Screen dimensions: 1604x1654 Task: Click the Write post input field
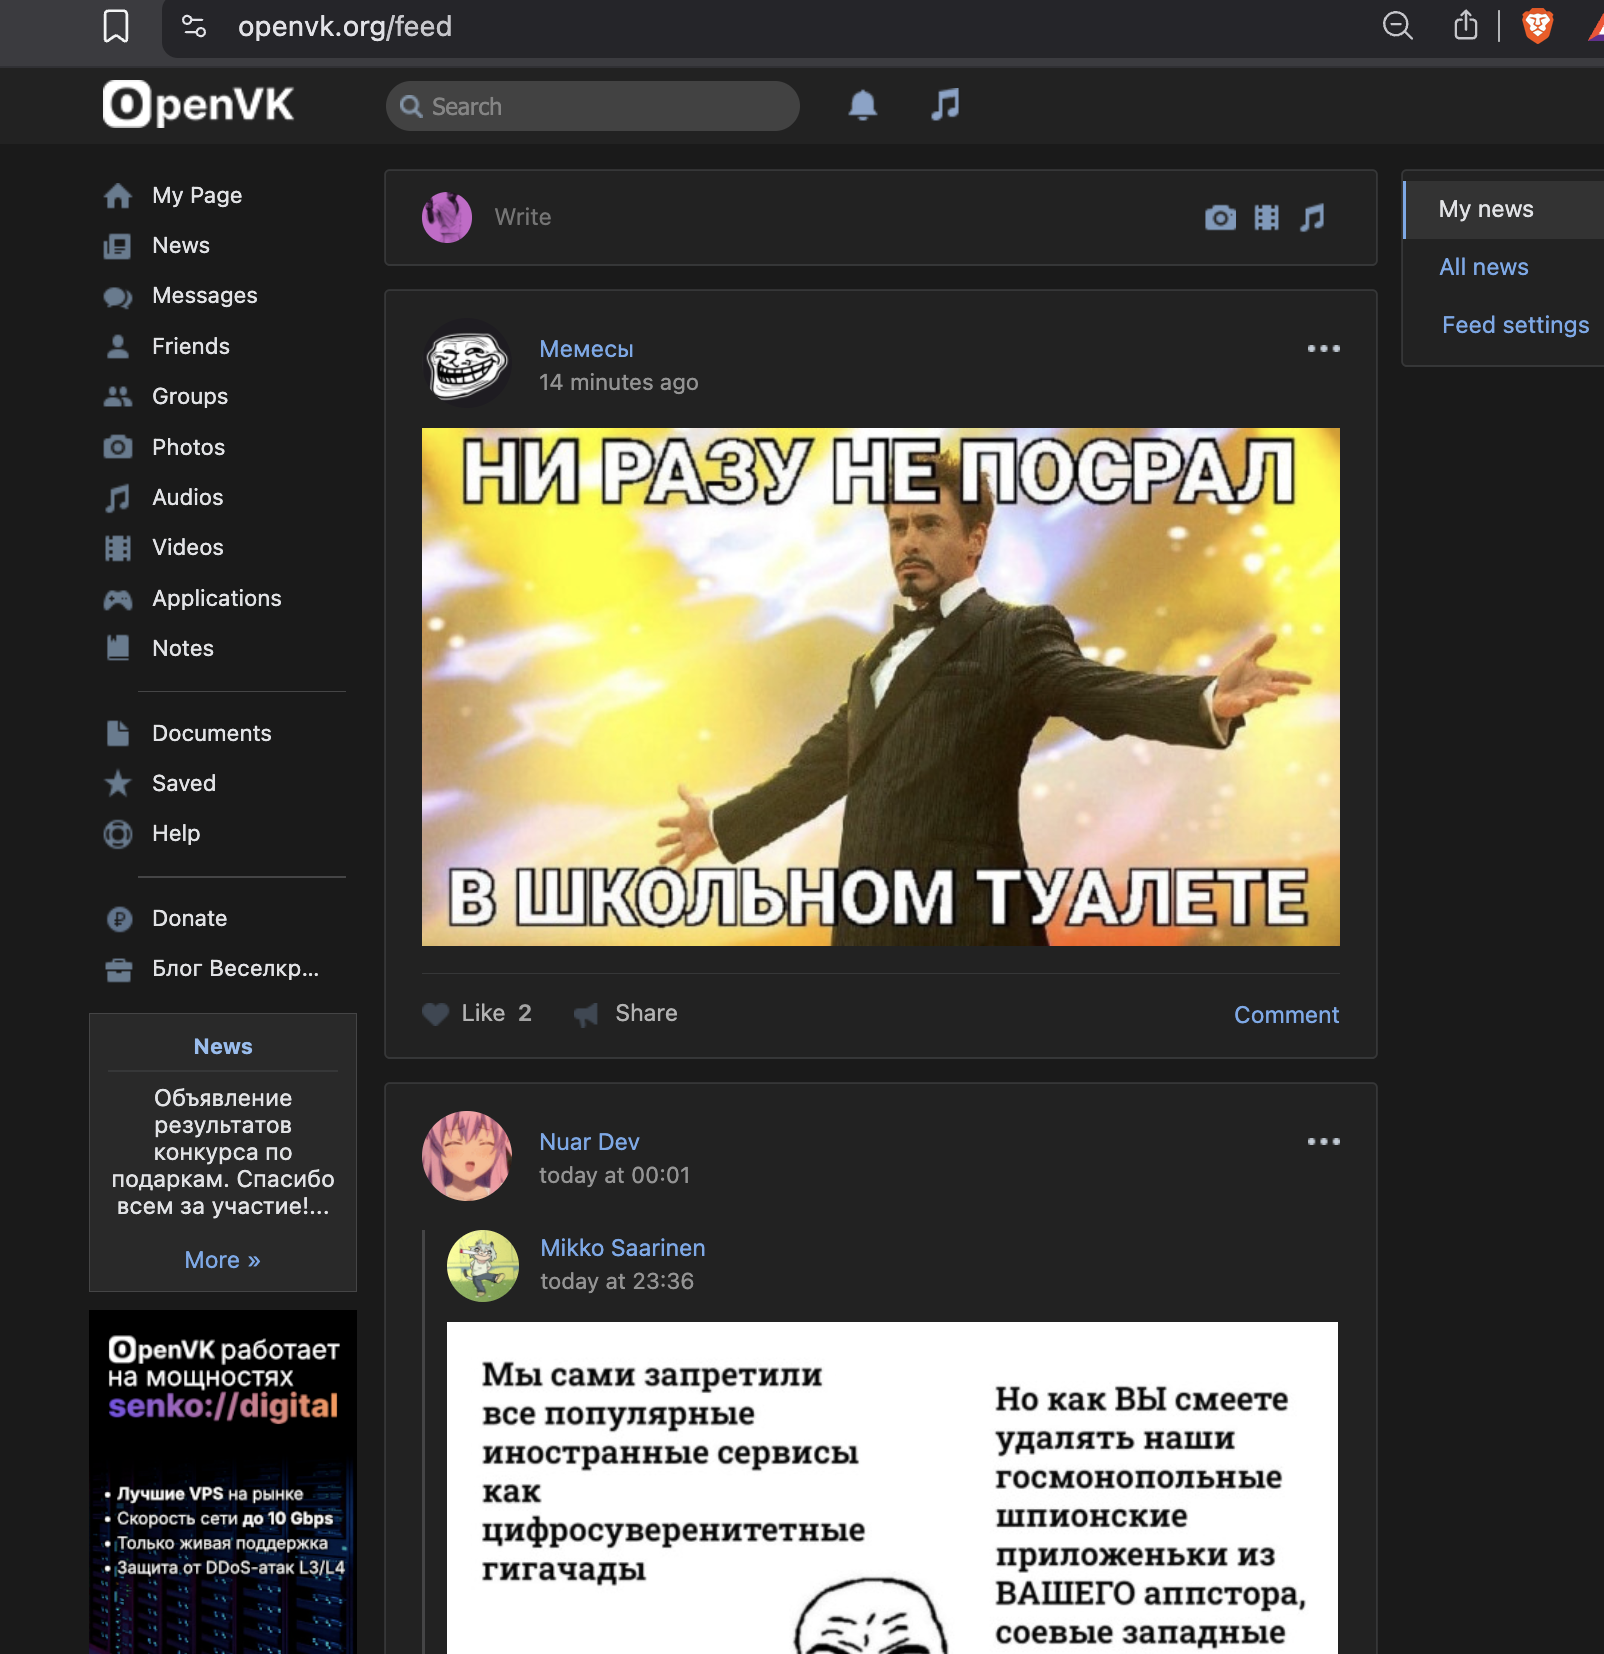point(840,218)
